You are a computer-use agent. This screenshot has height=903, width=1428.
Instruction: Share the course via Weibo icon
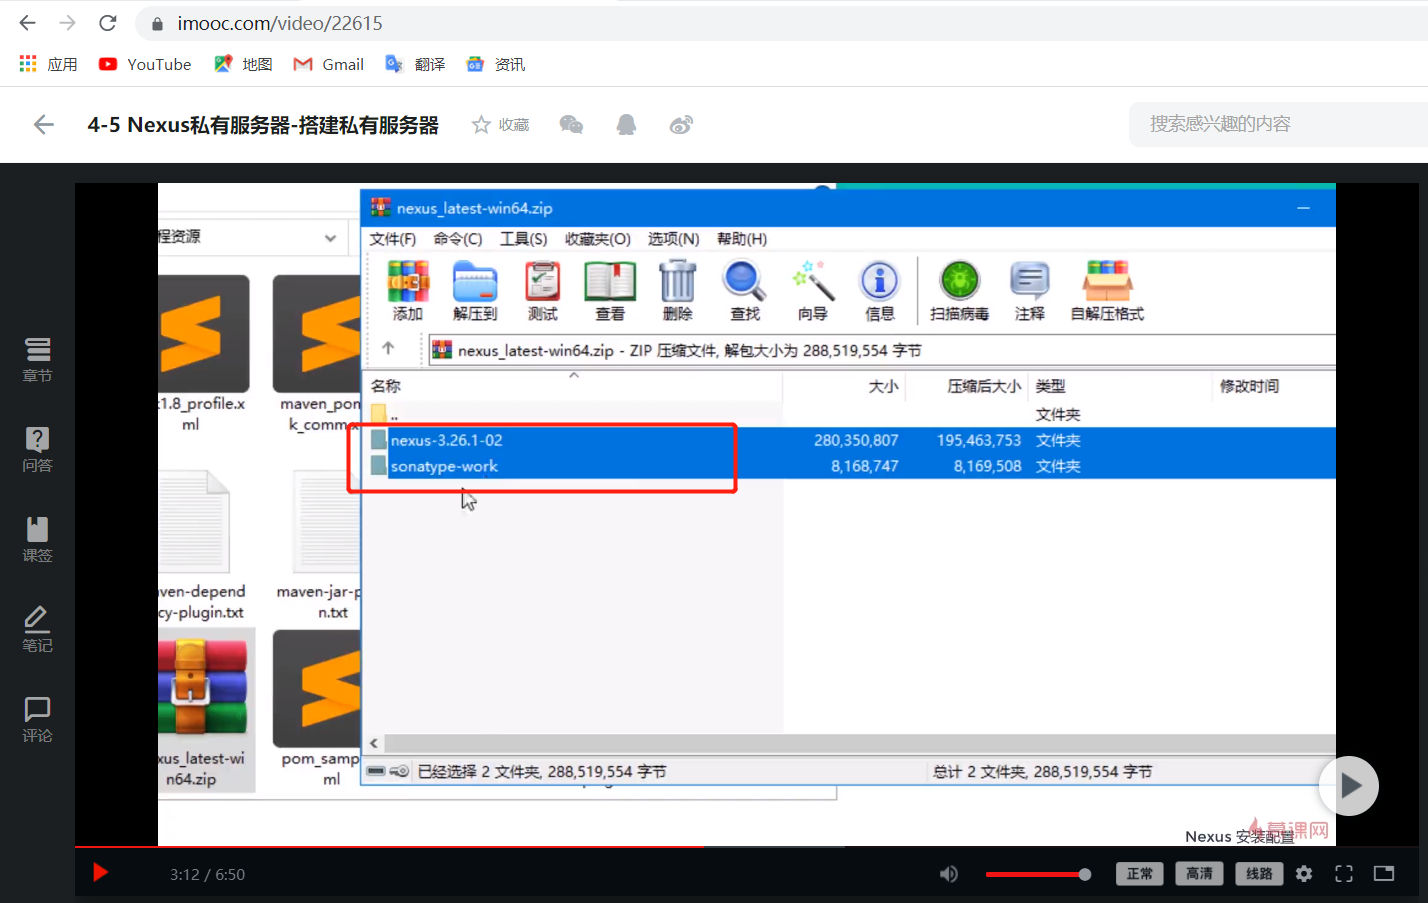click(681, 124)
